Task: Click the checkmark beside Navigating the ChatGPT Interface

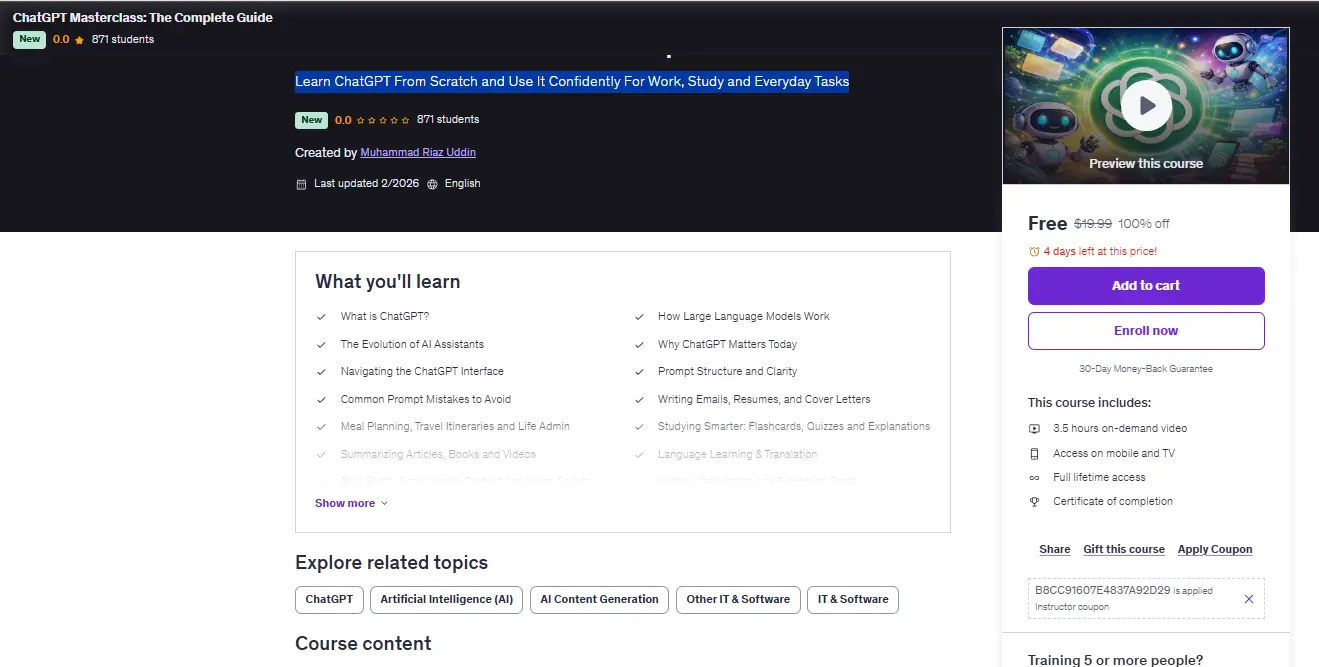Action: pyautogui.click(x=321, y=372)
